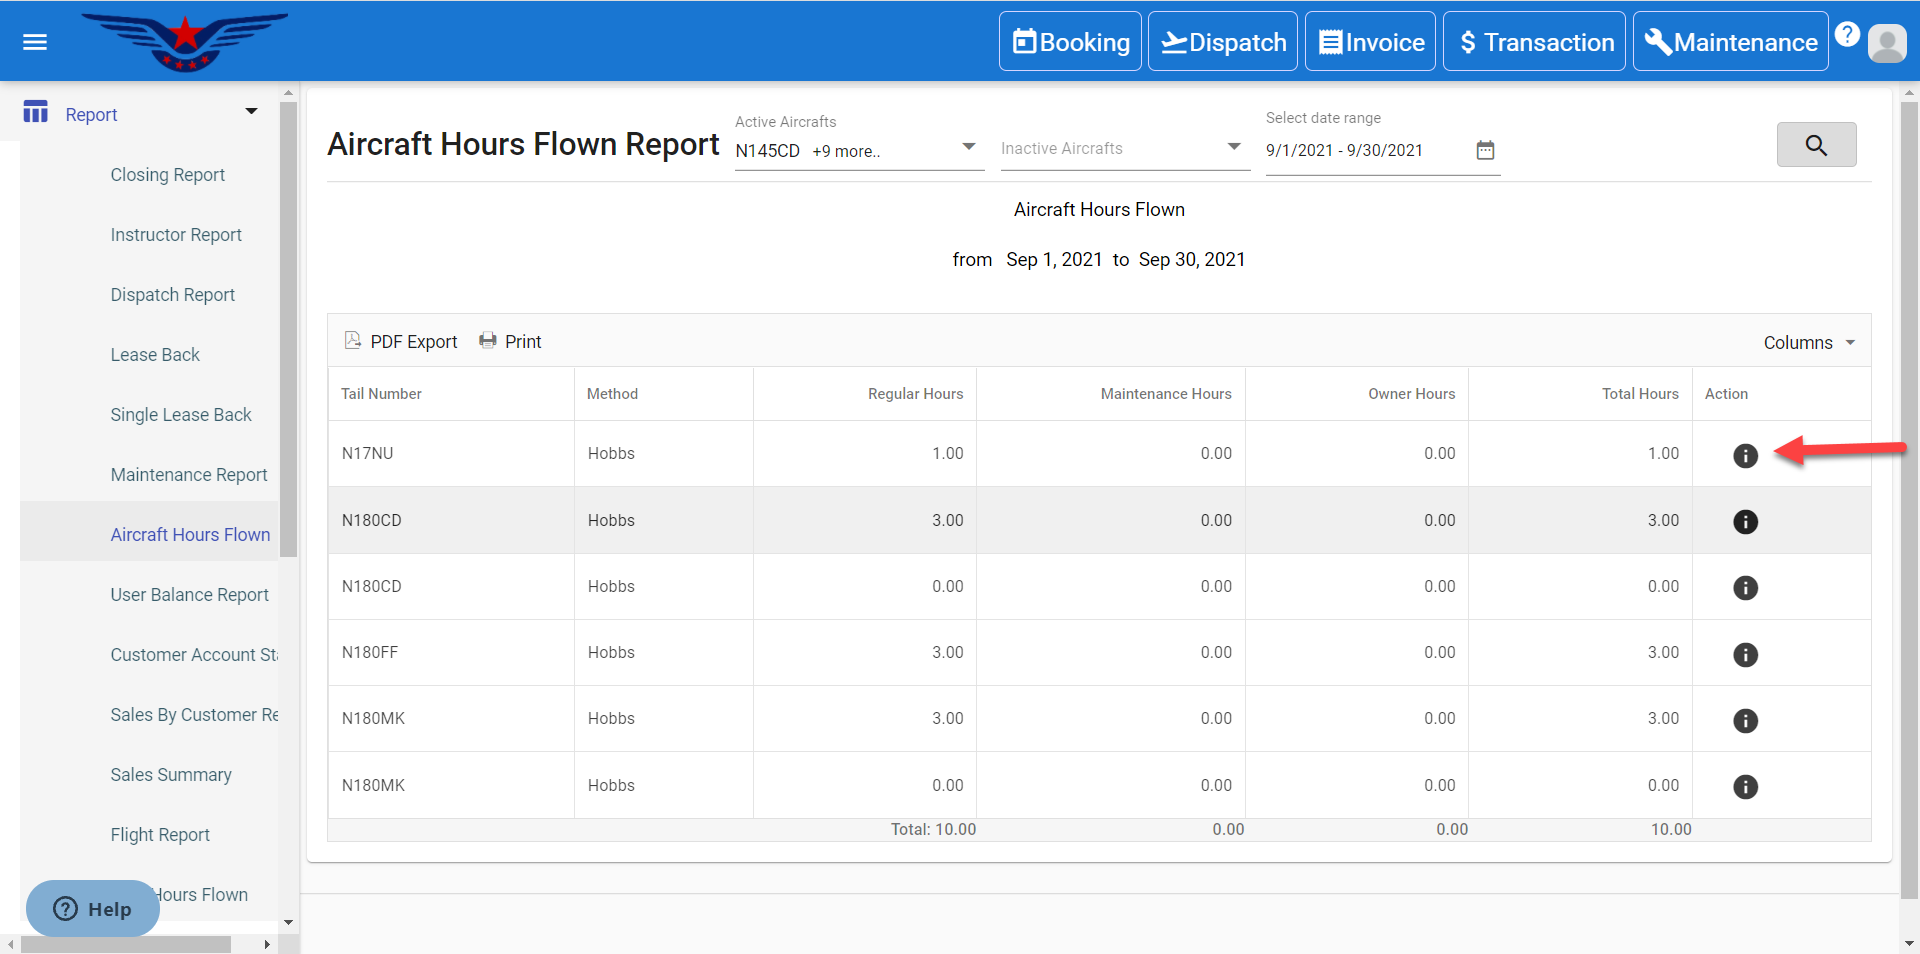The image size is (1920, 954).
Task: Click info icon for N17NU row
Action: click(x=1744, y=456)
